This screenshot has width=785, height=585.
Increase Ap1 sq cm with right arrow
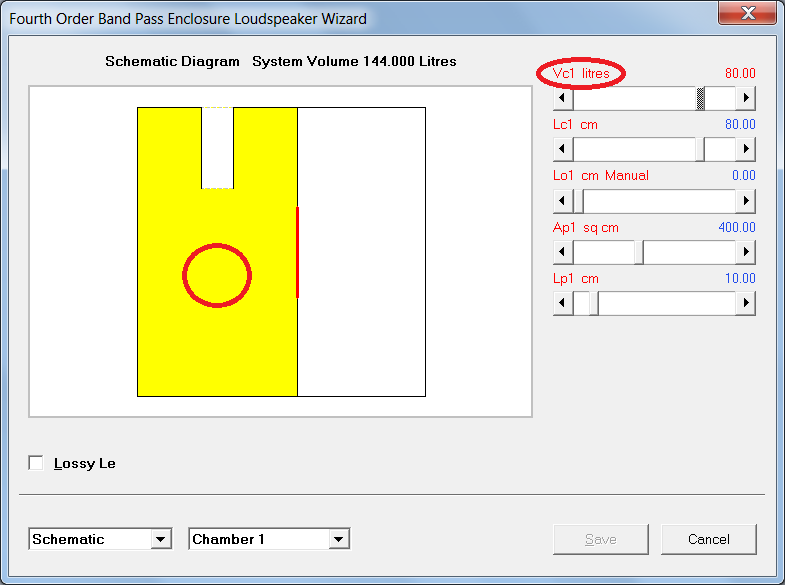[745, 252]
